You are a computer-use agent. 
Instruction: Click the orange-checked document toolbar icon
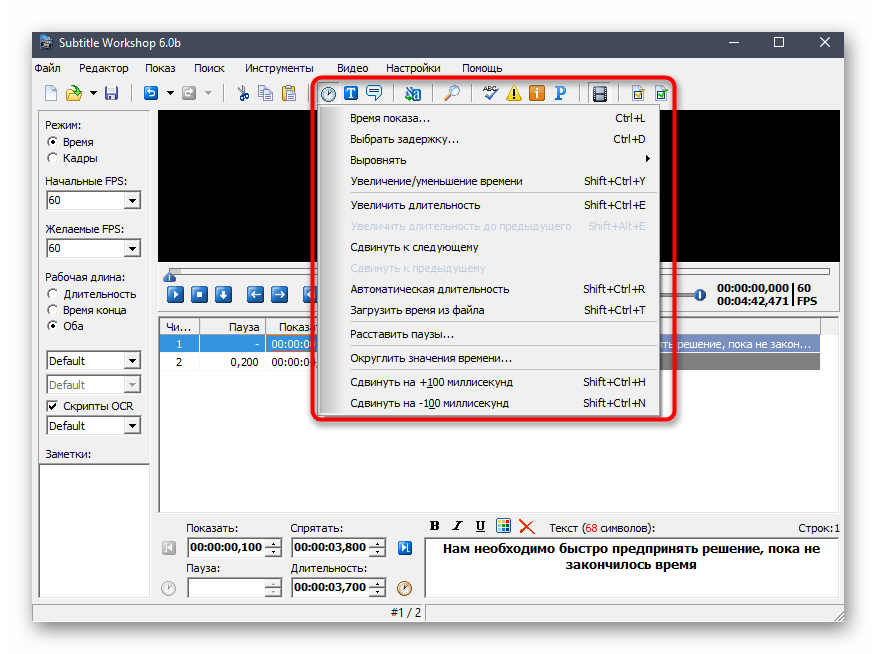(638, 93)
